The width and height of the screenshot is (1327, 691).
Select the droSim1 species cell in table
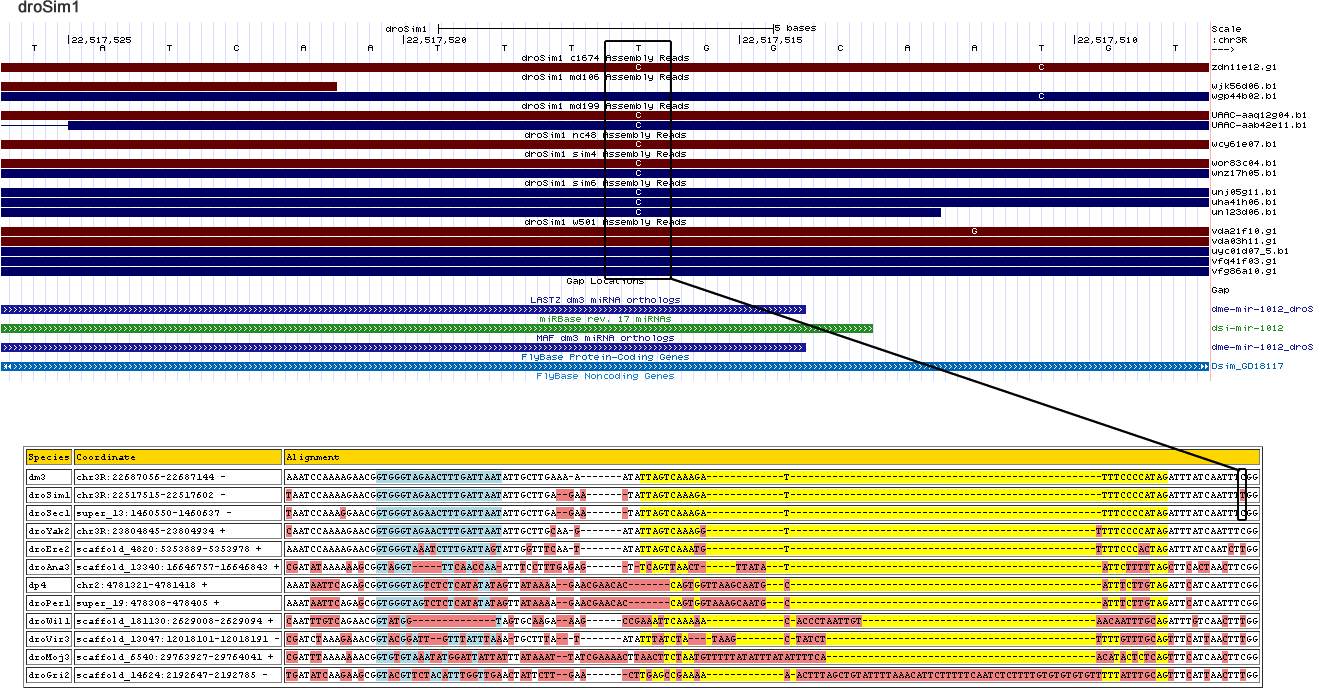(x=48, y=495)
